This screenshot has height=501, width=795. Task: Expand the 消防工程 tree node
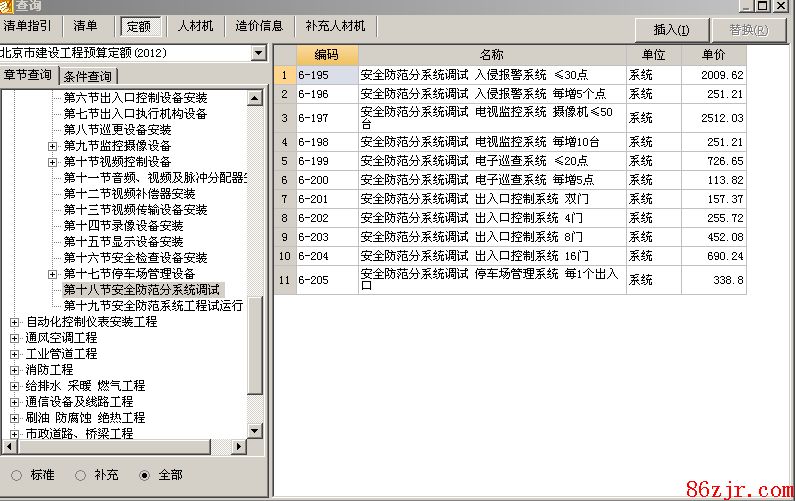pos(14,370)
